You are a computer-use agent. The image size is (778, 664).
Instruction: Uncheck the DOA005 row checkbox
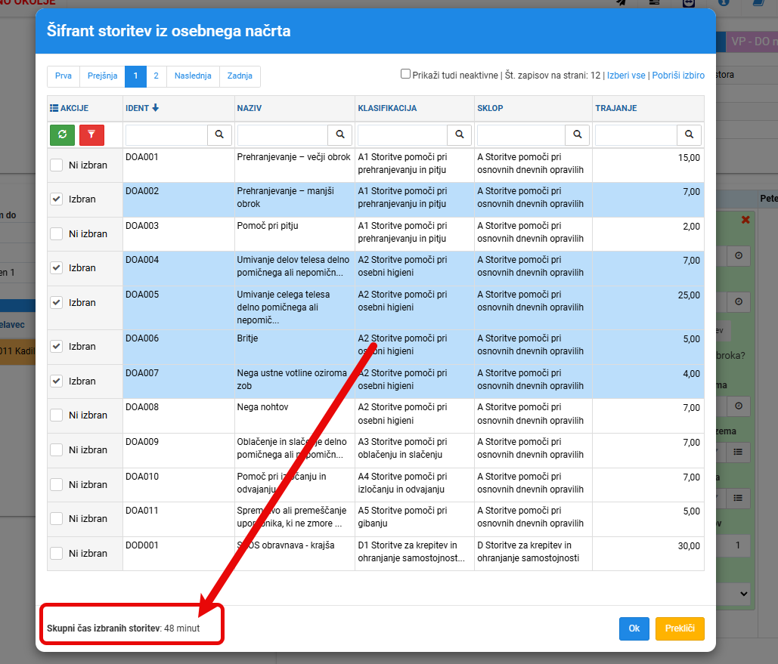(57, 303)
